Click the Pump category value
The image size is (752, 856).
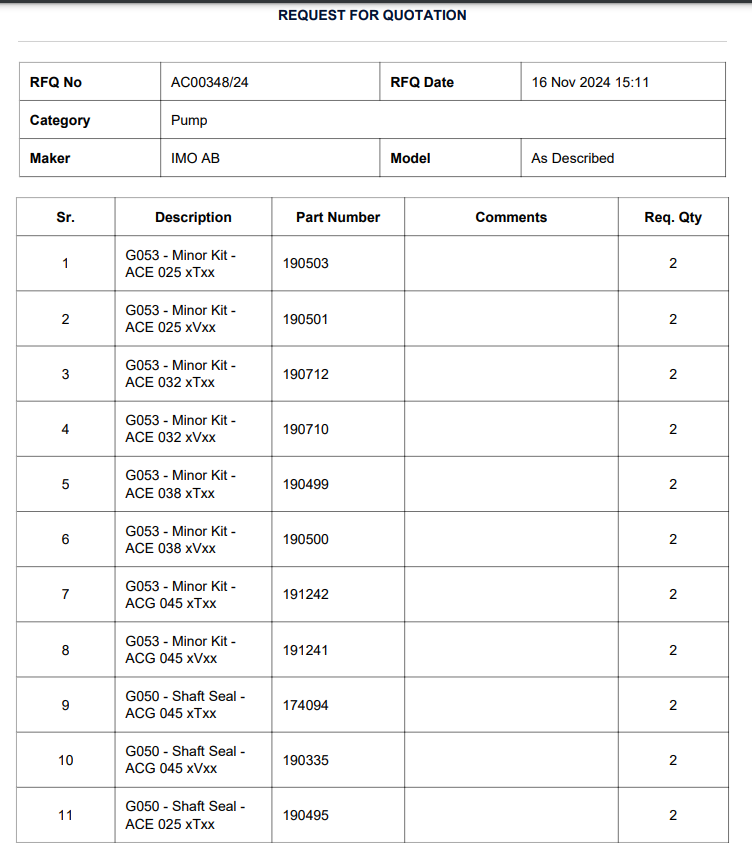click(x=189, y=120)
